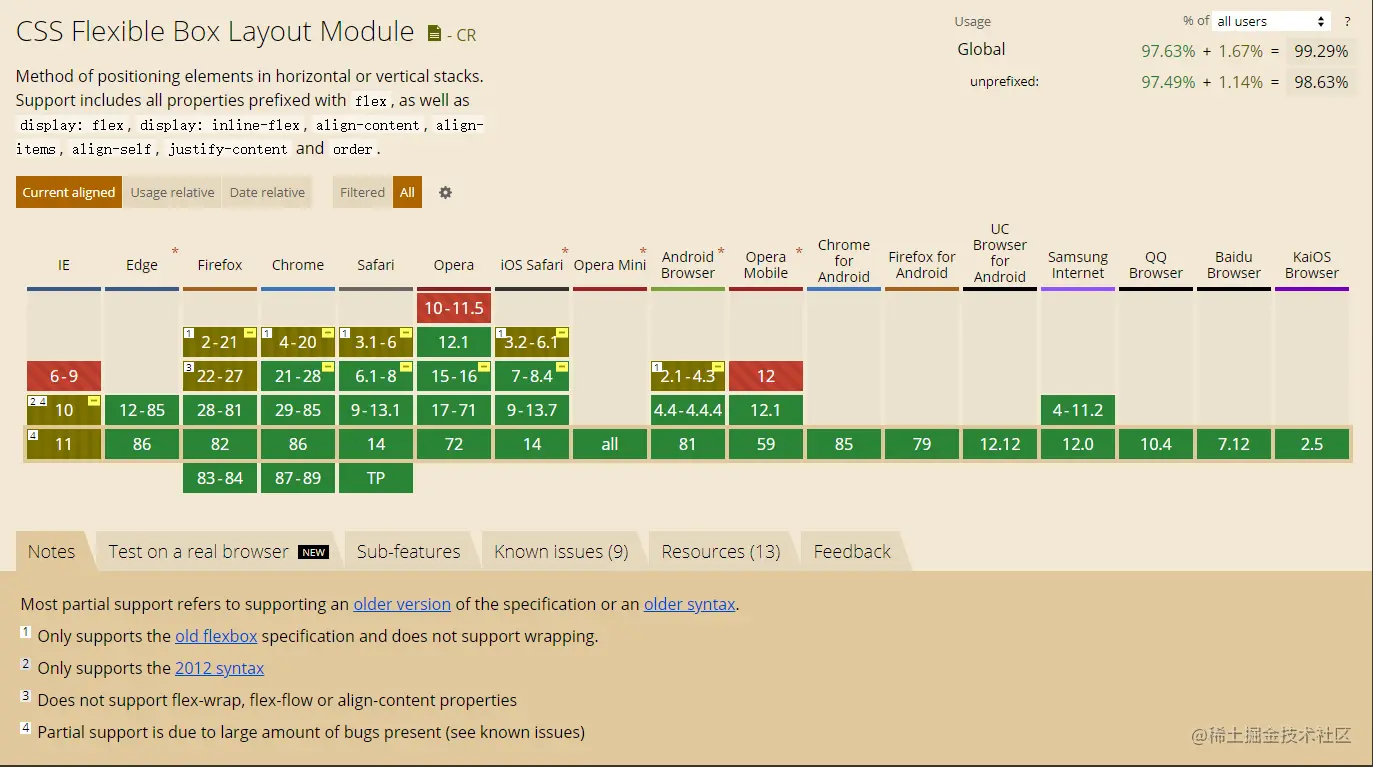Click Opera Mobile 12 red cell
Screen dimensions: 1373x767
tap(766, 376)
